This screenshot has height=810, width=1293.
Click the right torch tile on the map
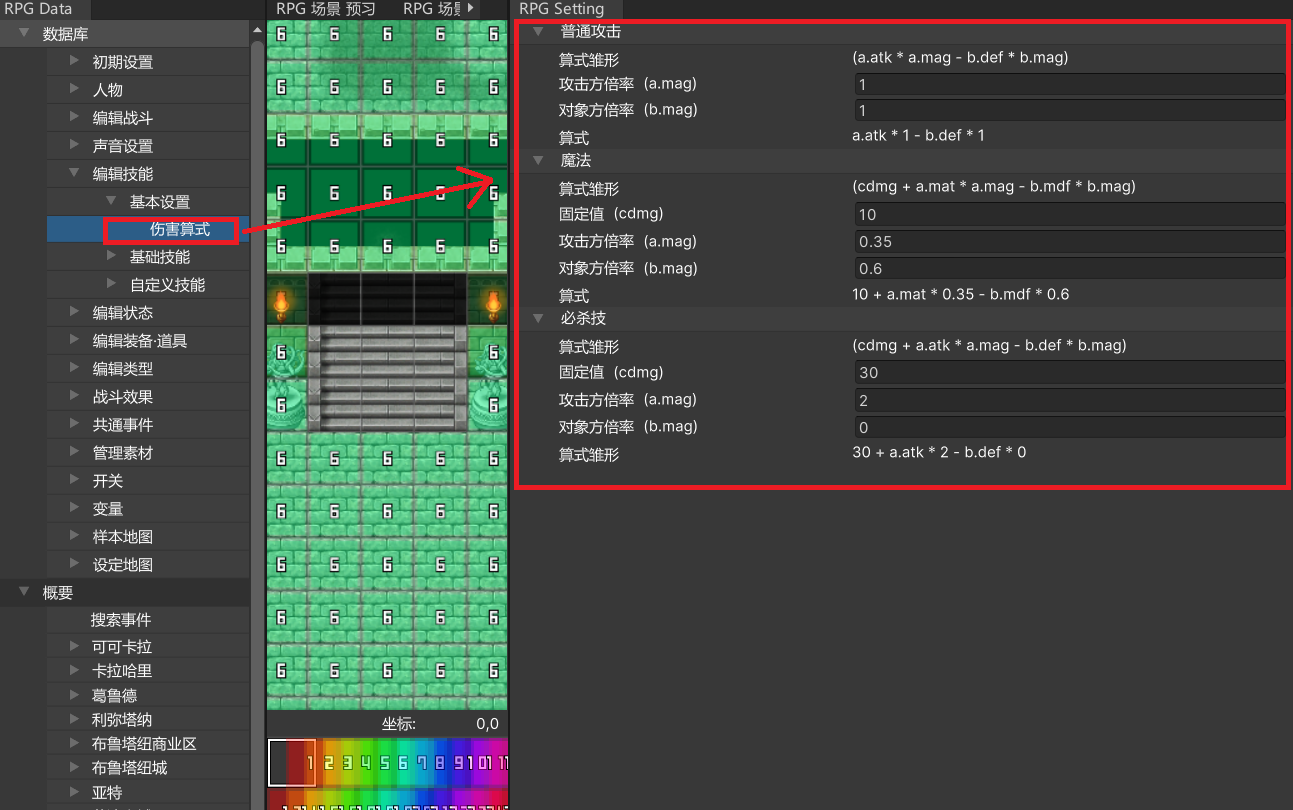(493, 299)
